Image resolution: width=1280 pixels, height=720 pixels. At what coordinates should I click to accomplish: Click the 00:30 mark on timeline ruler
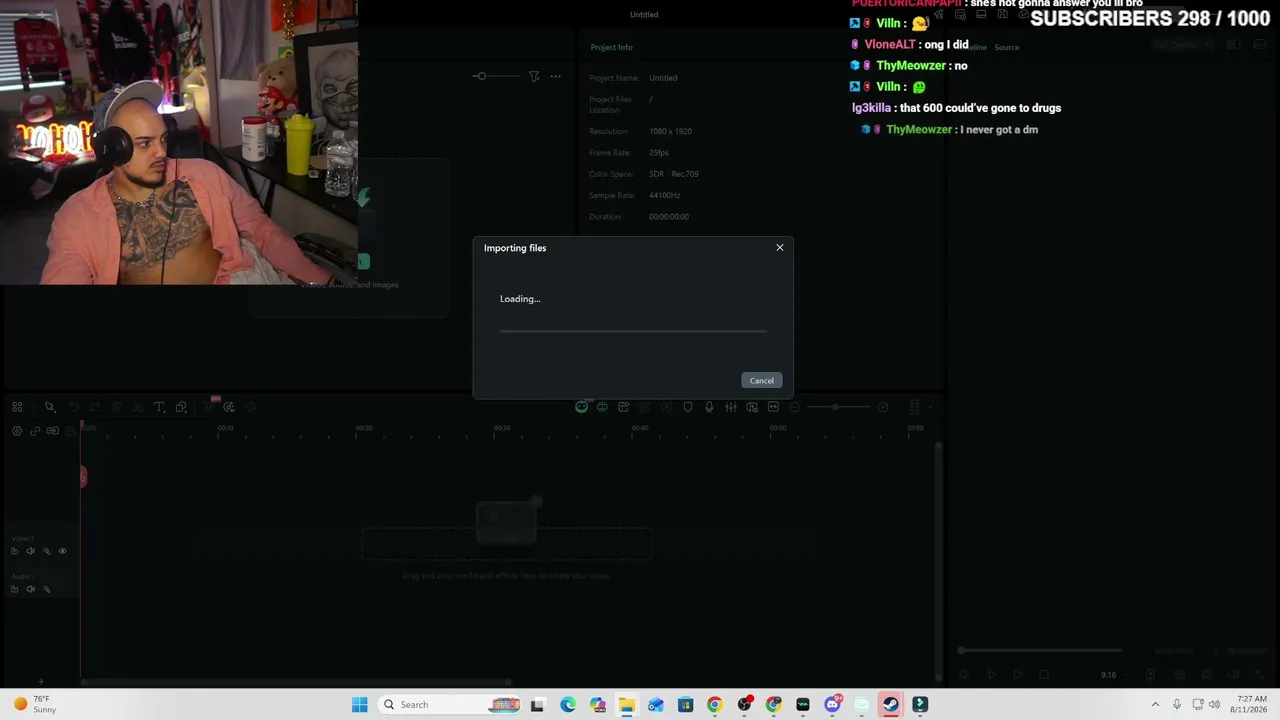502,428
